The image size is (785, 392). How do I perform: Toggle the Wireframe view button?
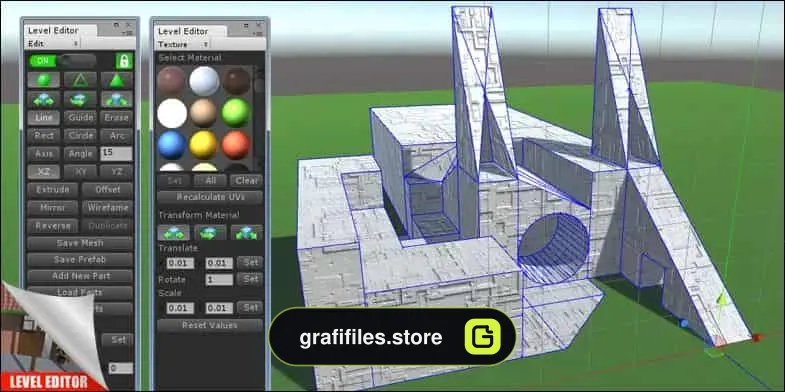tap(108, 207)
